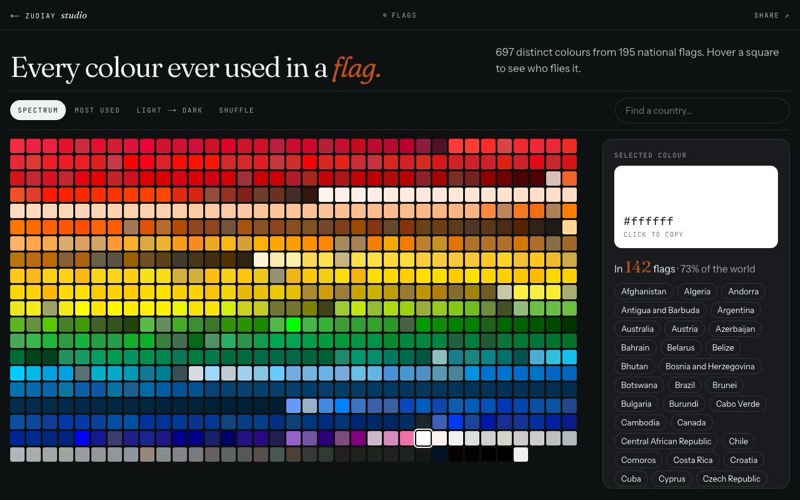Select the Antigua and Barbuda chip
The height and width of the screenshot is (500, 800).
660,310
